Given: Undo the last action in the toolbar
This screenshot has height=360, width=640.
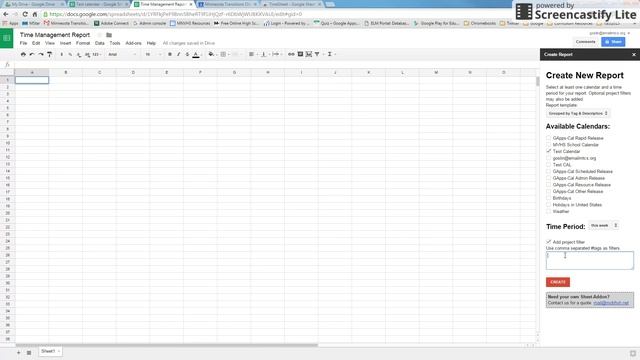Looking at the screenshot, I should point(32,54).
